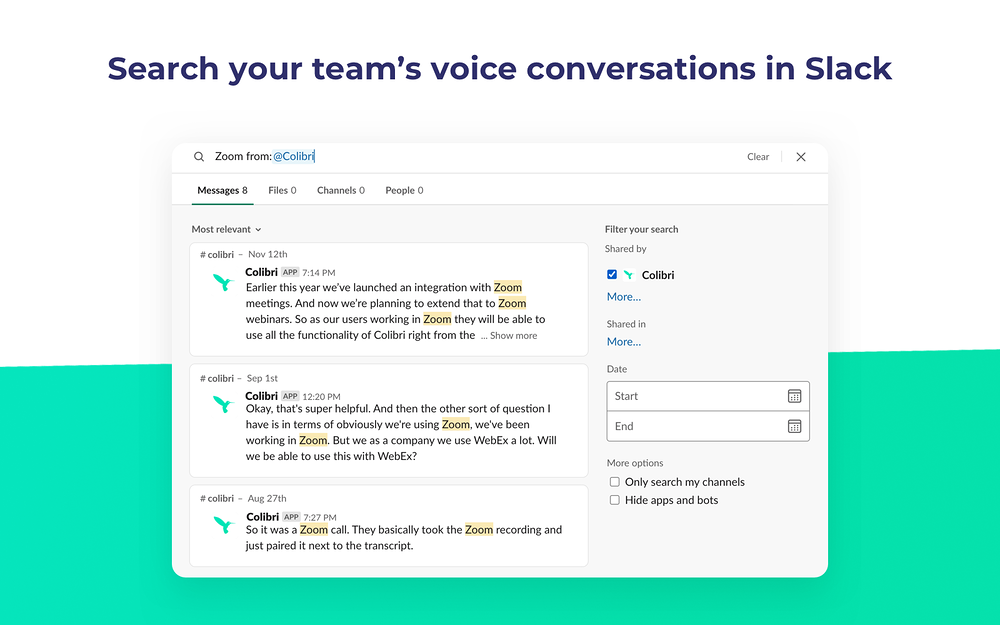Switch to the Messages 8 tab
Viewport: 1000px width, 625px height.
(222, 190)
